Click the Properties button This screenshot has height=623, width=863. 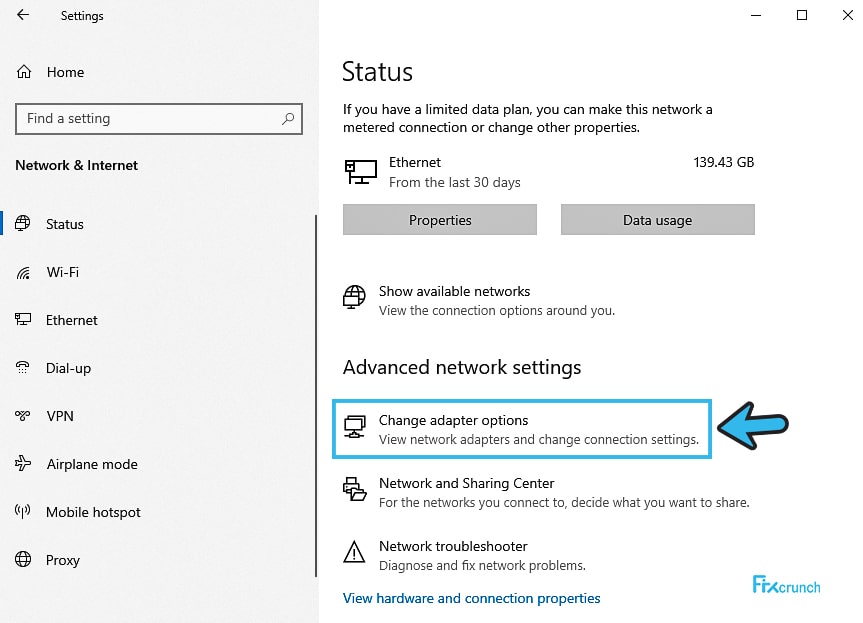pos(440,220)
